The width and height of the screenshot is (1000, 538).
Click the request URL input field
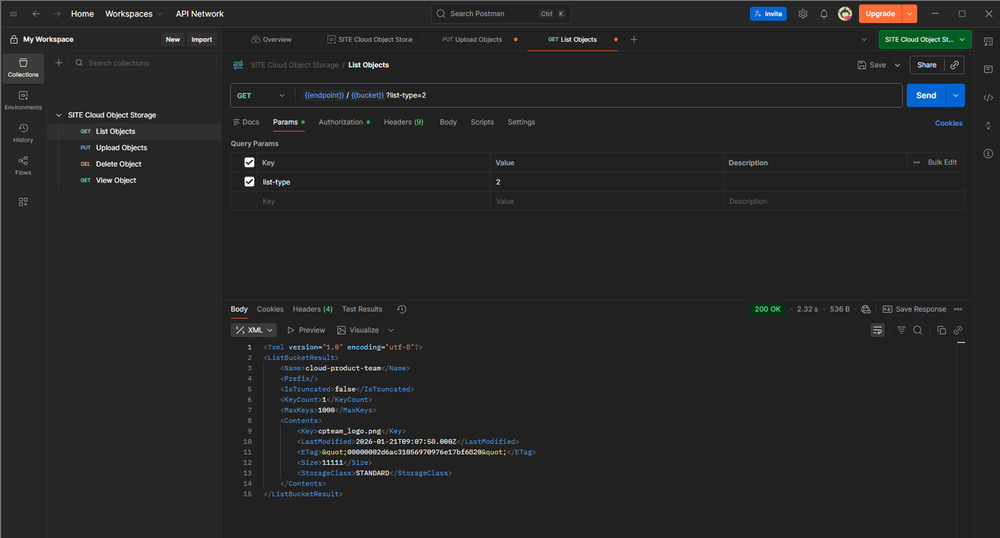[599, 96]
